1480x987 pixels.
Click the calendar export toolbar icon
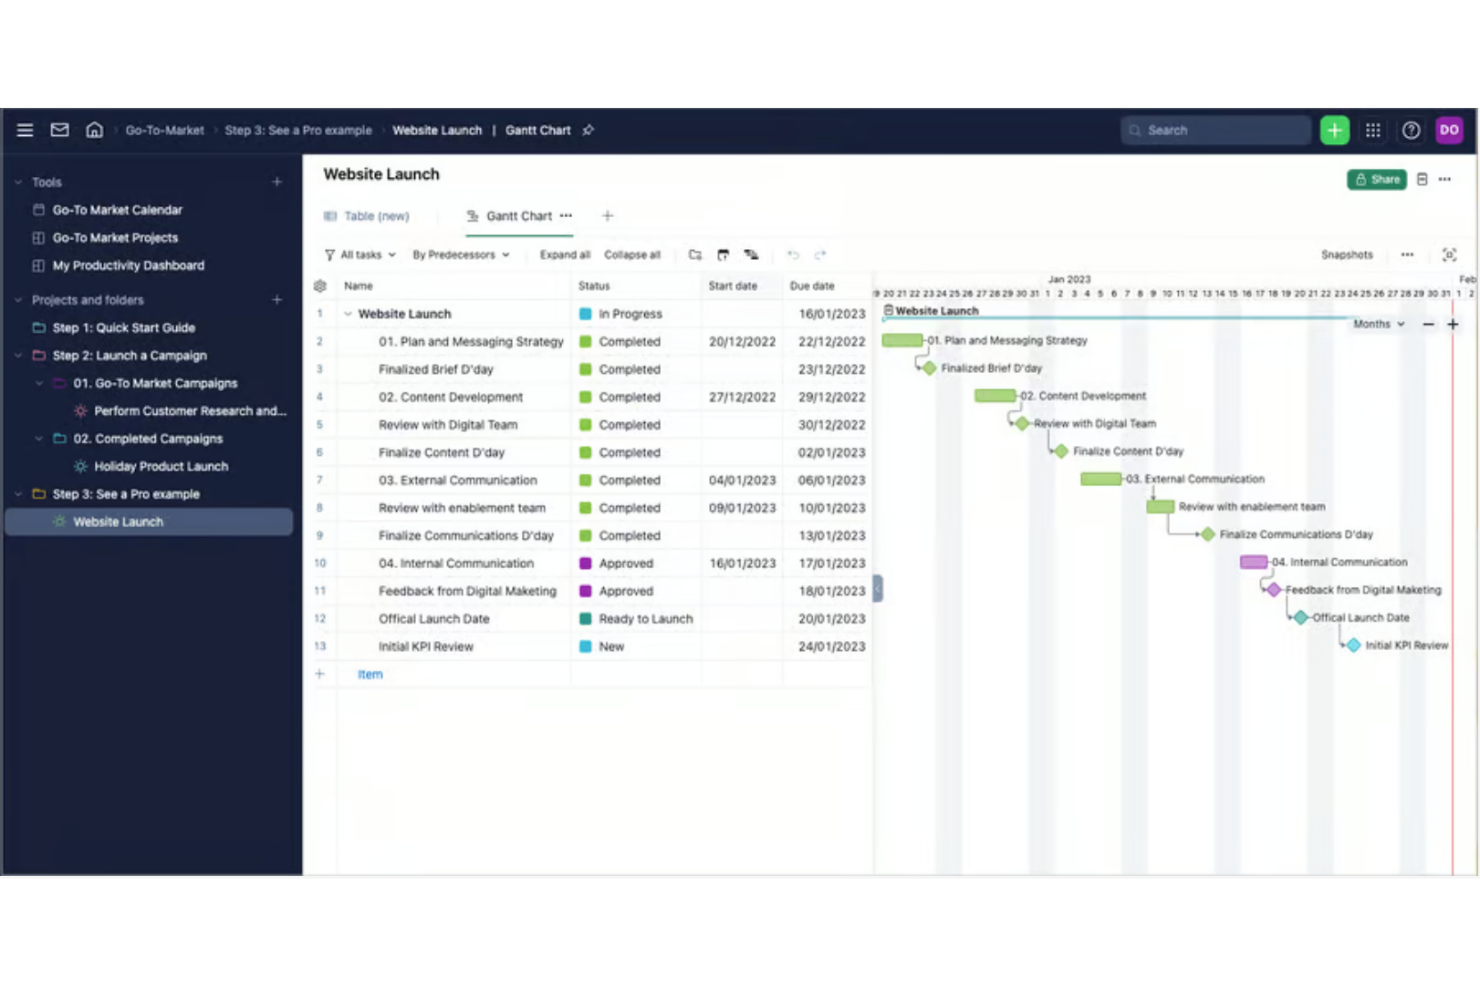tap(723, 255)
